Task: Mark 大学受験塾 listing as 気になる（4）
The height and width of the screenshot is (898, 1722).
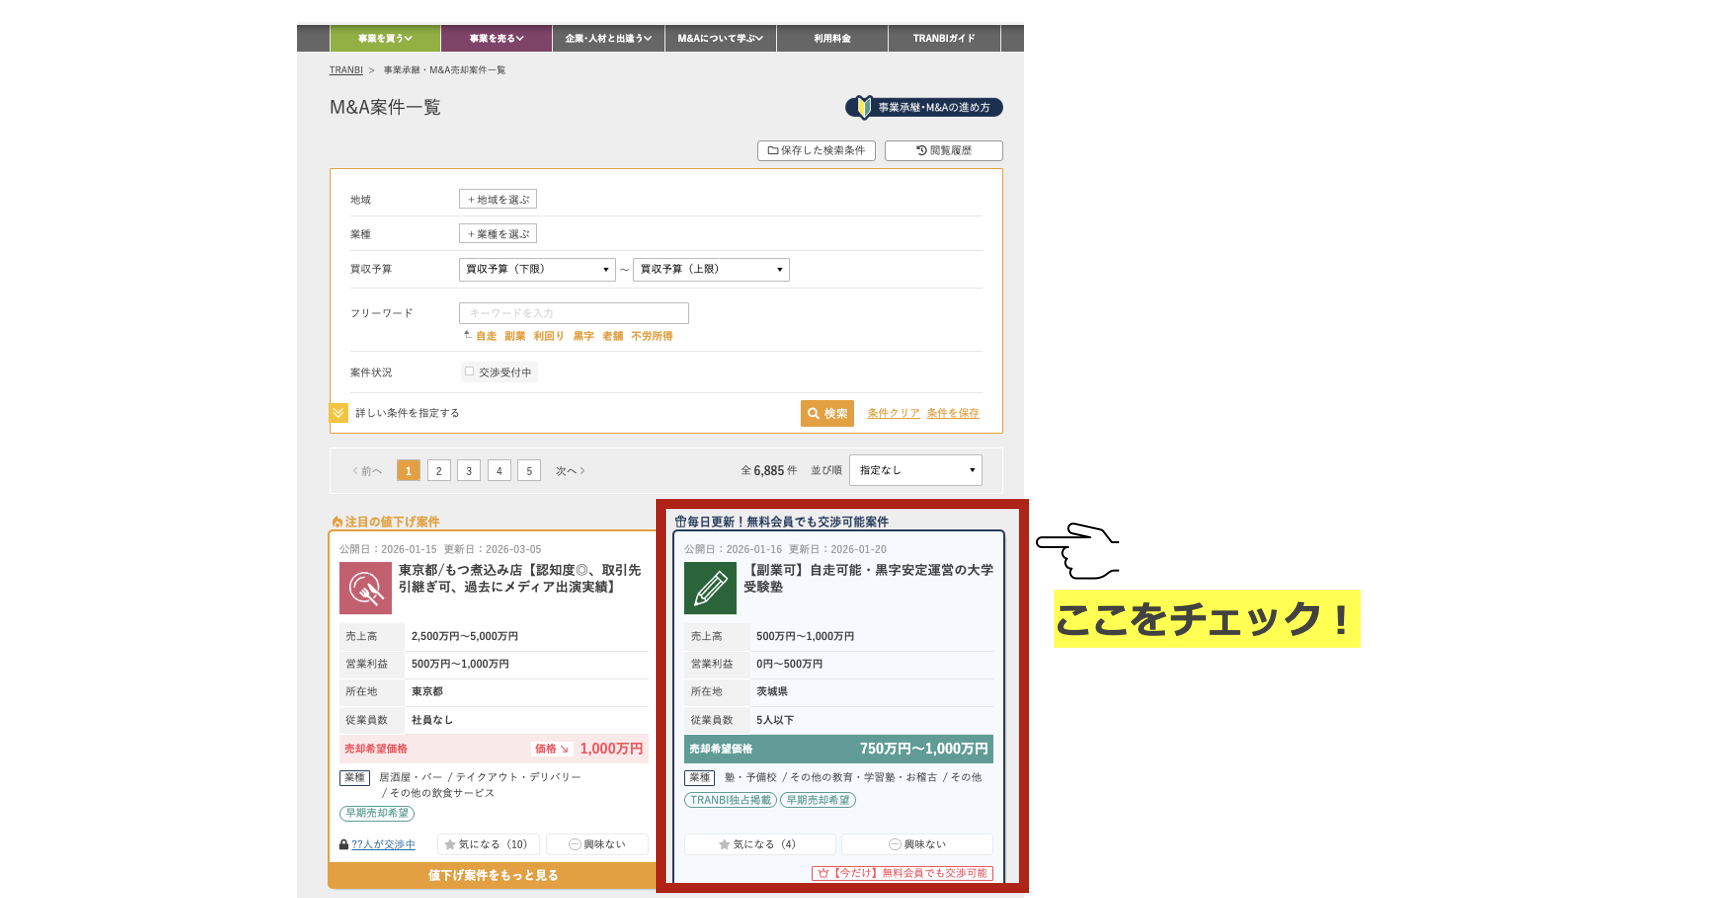Action: [760, 844]
